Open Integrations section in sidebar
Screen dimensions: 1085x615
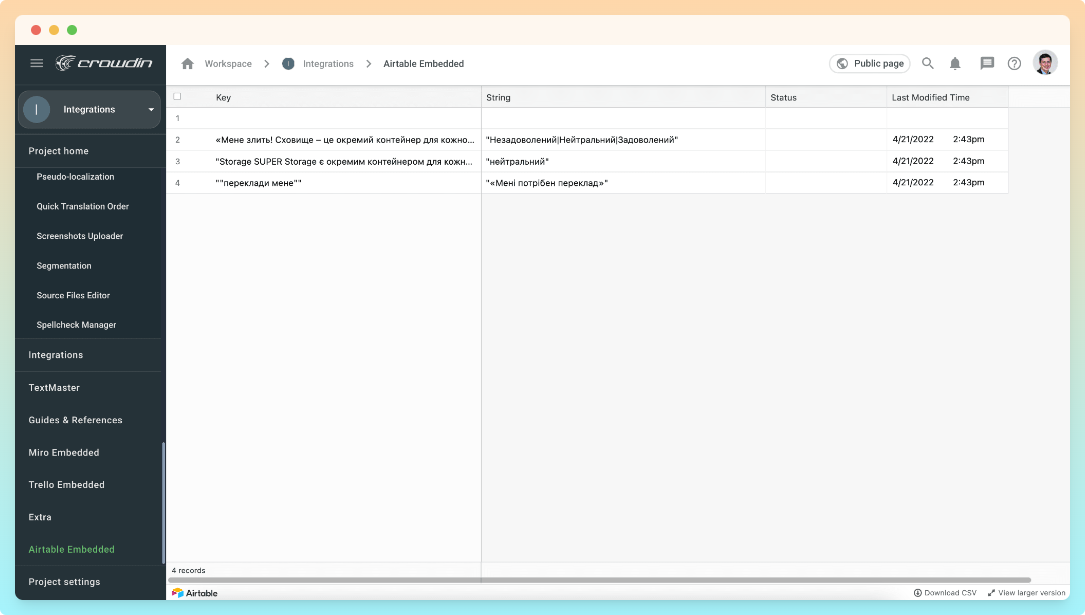pos(55,355)
